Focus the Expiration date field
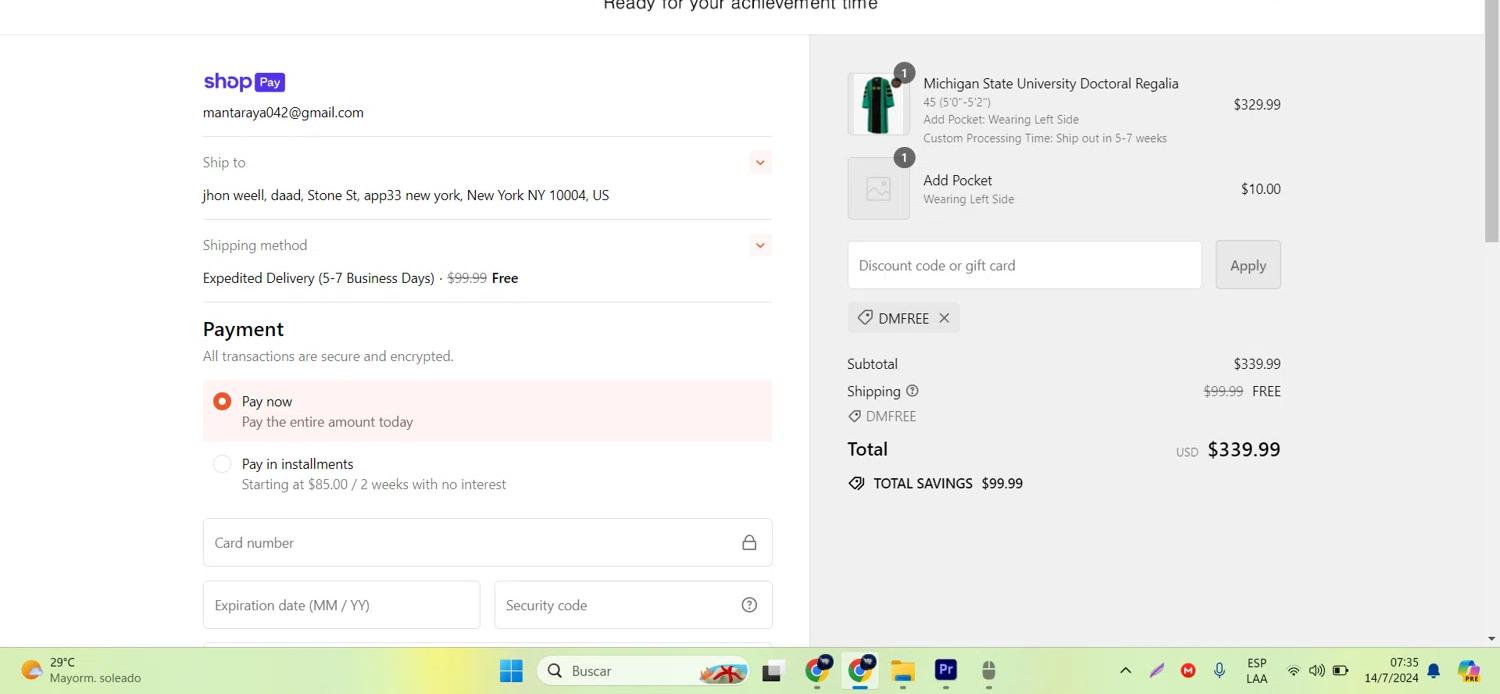Image resolution: width=1500 pixels, height=694 pixels. click(341, 605)
